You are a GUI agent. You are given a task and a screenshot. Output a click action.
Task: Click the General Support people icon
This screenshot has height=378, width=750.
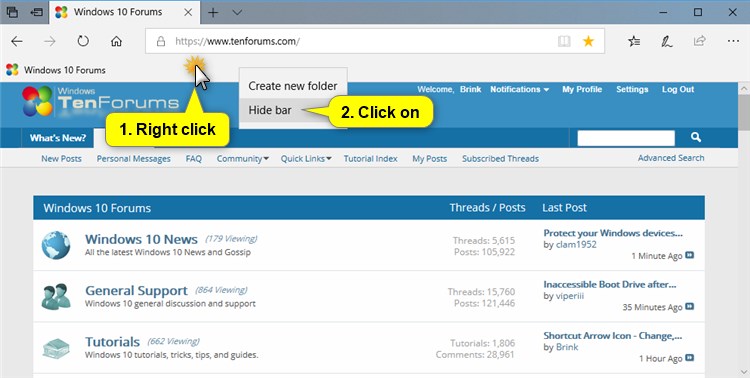(55, 297)
